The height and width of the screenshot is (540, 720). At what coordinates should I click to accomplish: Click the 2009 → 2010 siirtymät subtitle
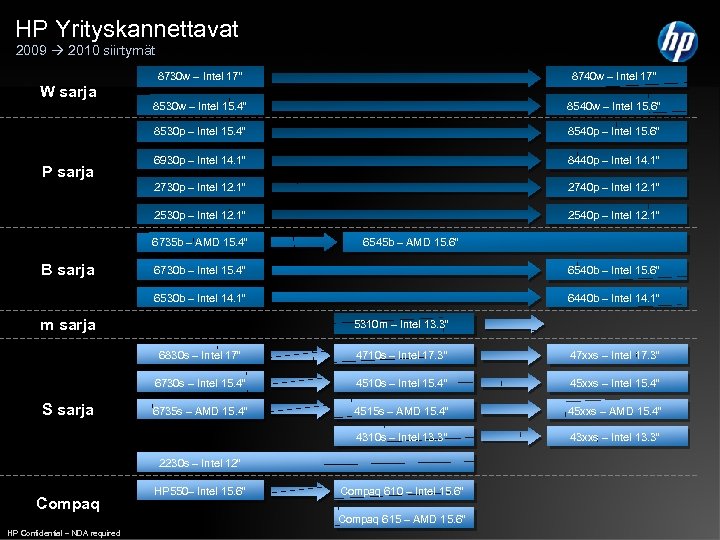(85, 50)
